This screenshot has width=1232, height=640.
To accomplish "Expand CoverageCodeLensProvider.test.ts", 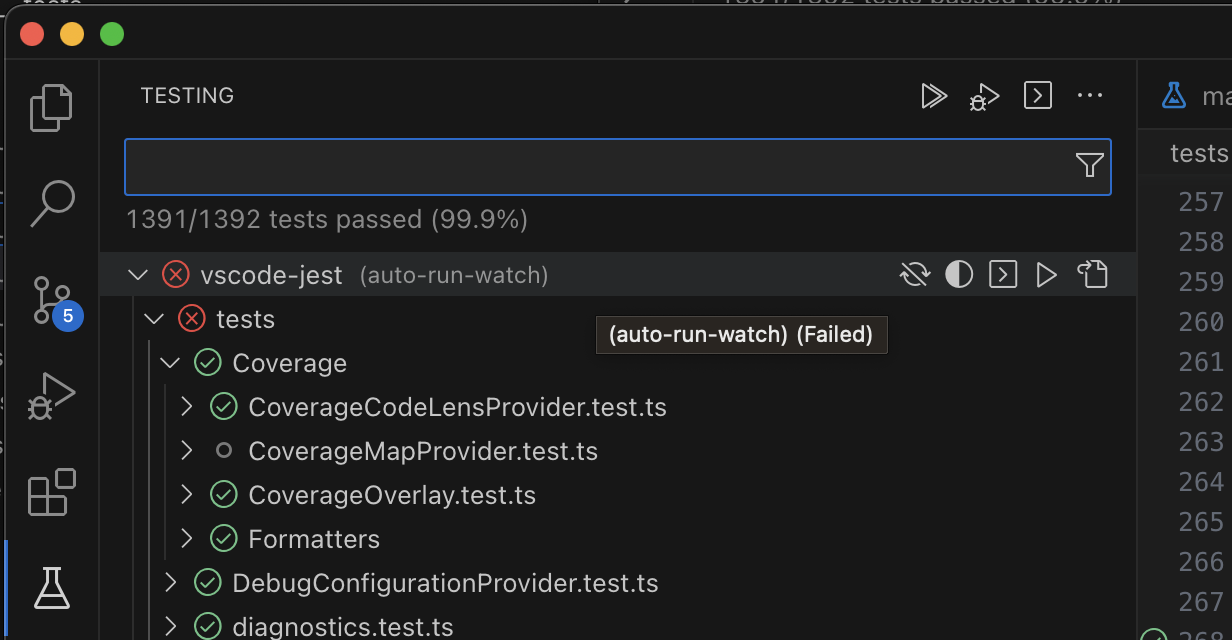I will pyautogui.click(x=184, y=406).
